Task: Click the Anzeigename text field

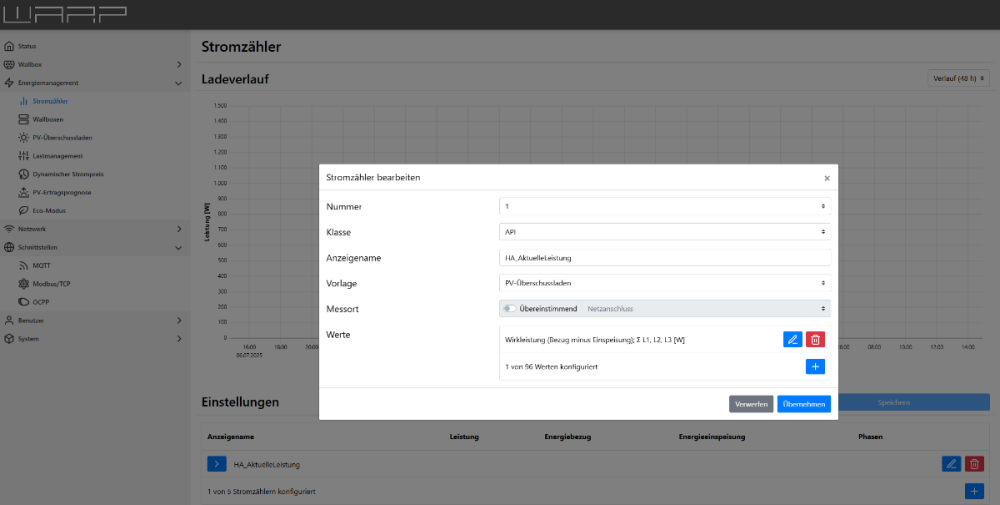Action: 664,258
